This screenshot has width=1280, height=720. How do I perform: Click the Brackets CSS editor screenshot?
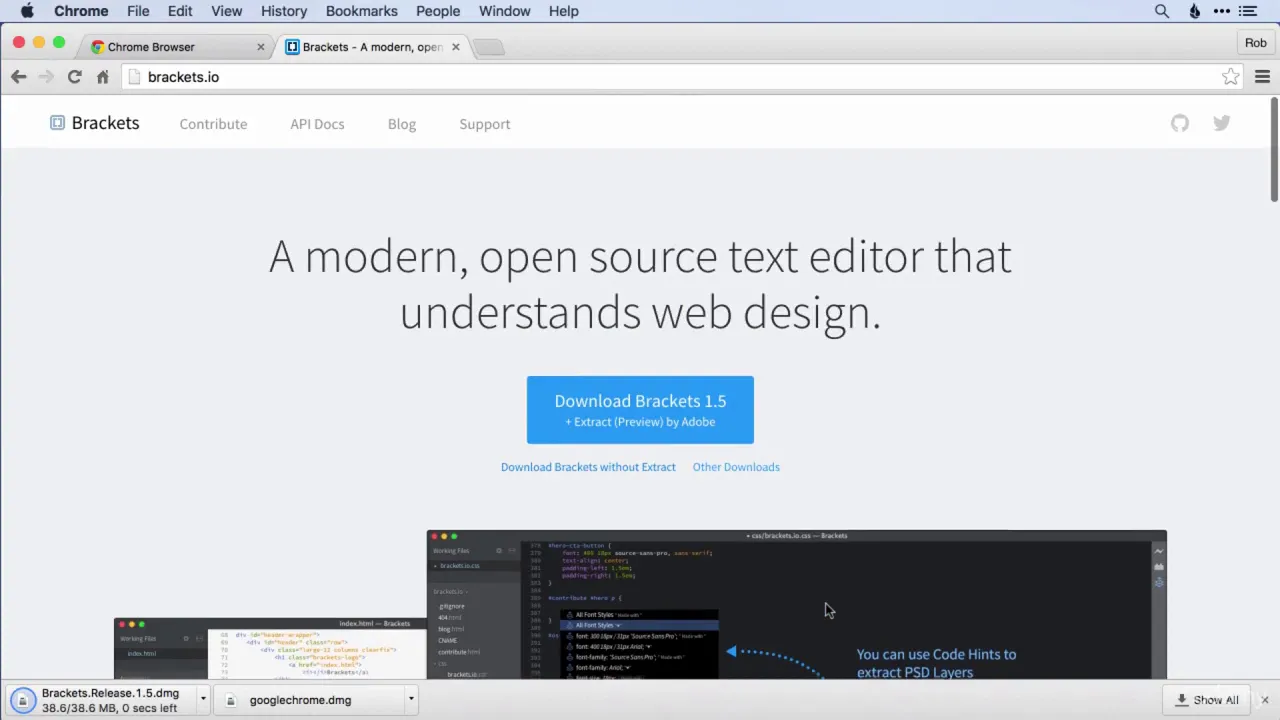tap(796, 604)
